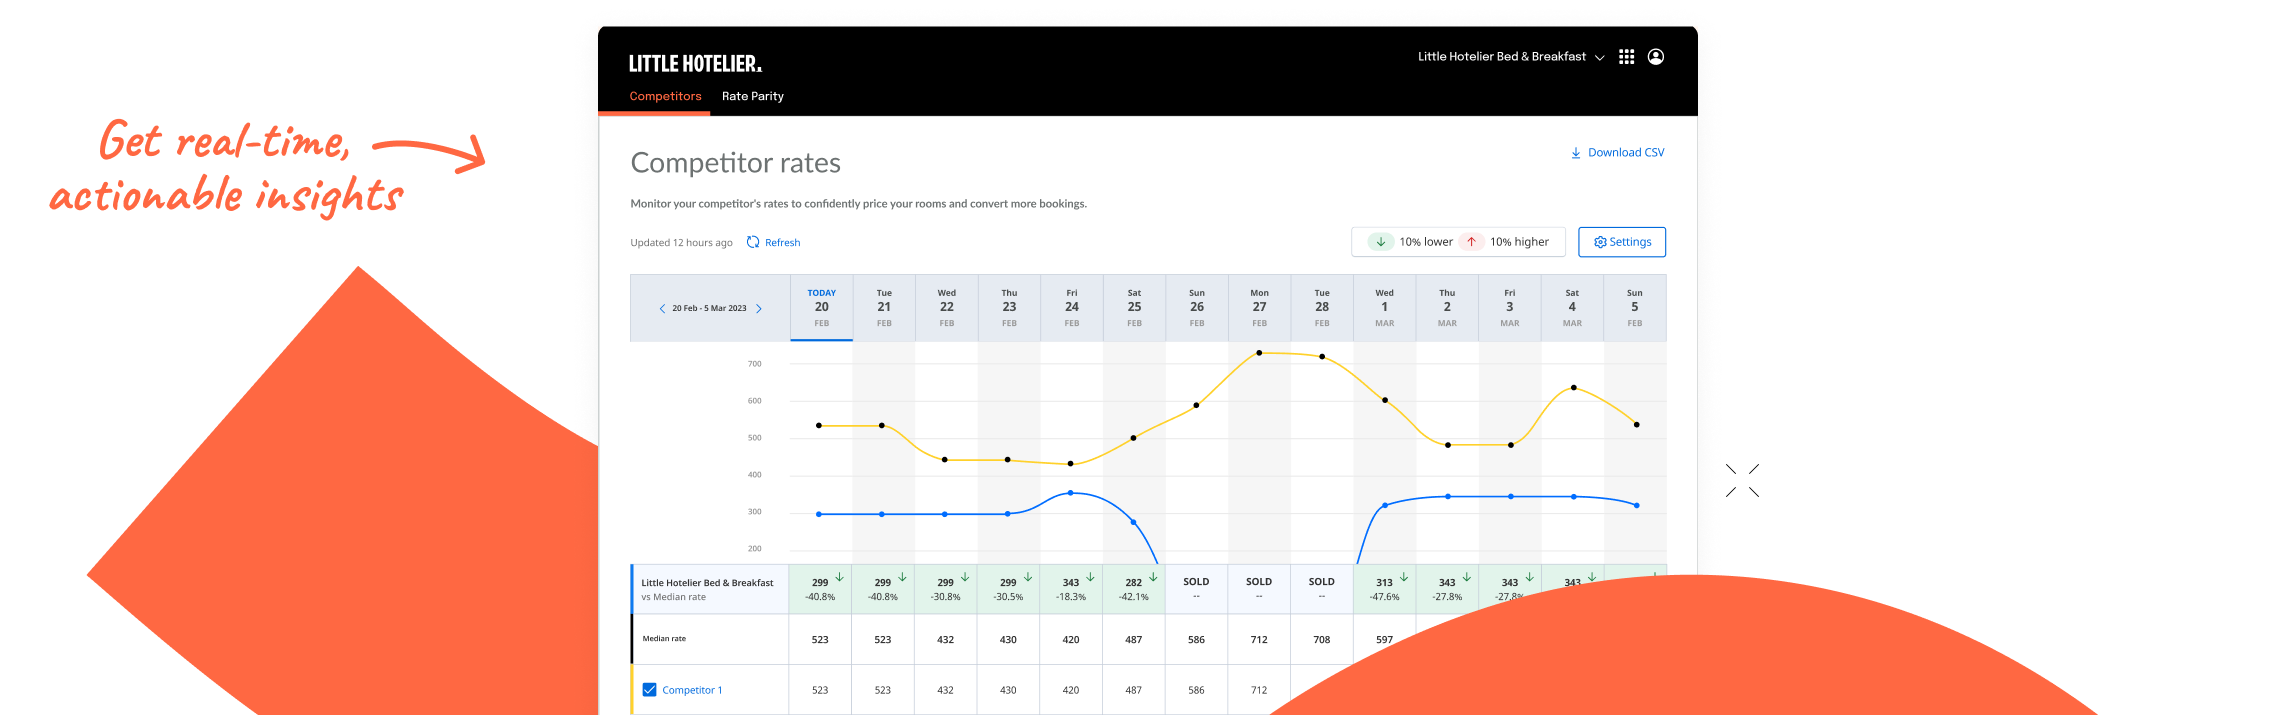
Task: Open the apps grid icon
Action: pyautogui.click(x=1626, y=57)
